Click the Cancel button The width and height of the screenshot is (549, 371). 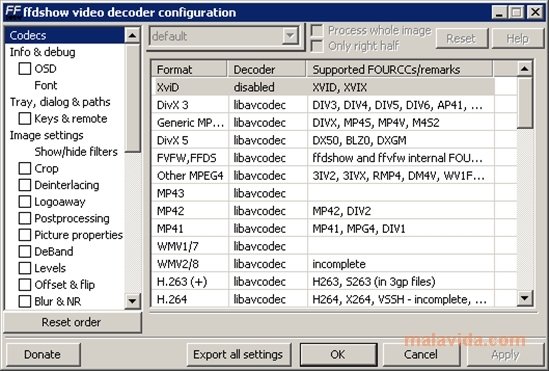click(x=421, y=354)
